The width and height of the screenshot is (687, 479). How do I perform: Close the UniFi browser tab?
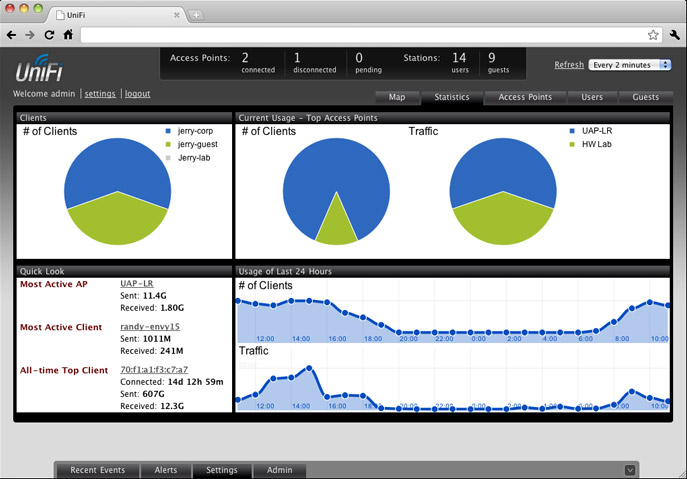pos(177,15)
